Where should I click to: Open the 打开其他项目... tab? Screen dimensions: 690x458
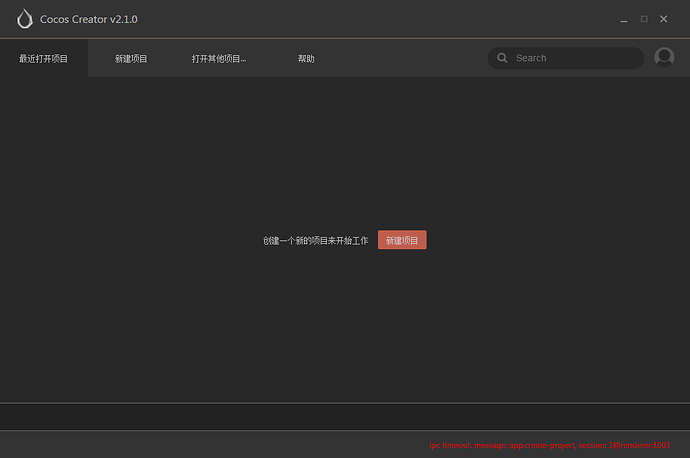tap(219, 59)
